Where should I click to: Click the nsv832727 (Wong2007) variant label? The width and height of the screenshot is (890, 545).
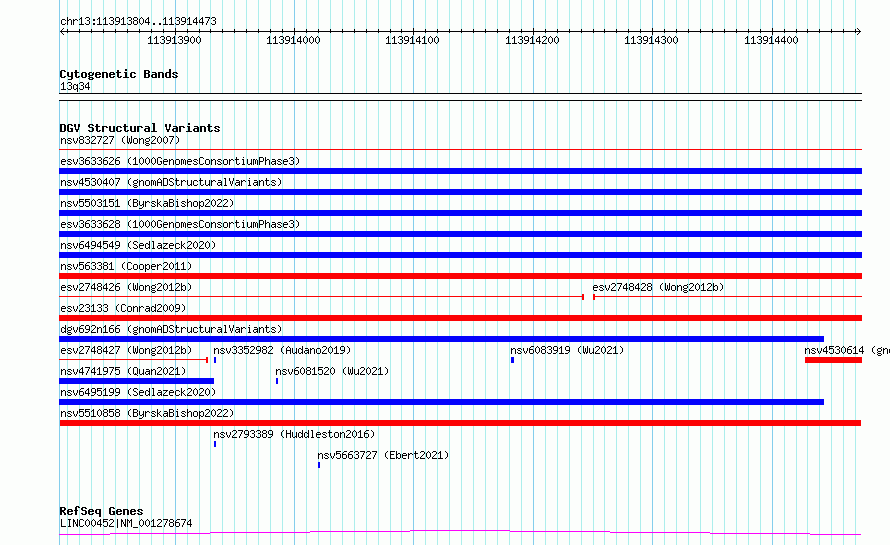pyautogui.click(x=120, y=140)
